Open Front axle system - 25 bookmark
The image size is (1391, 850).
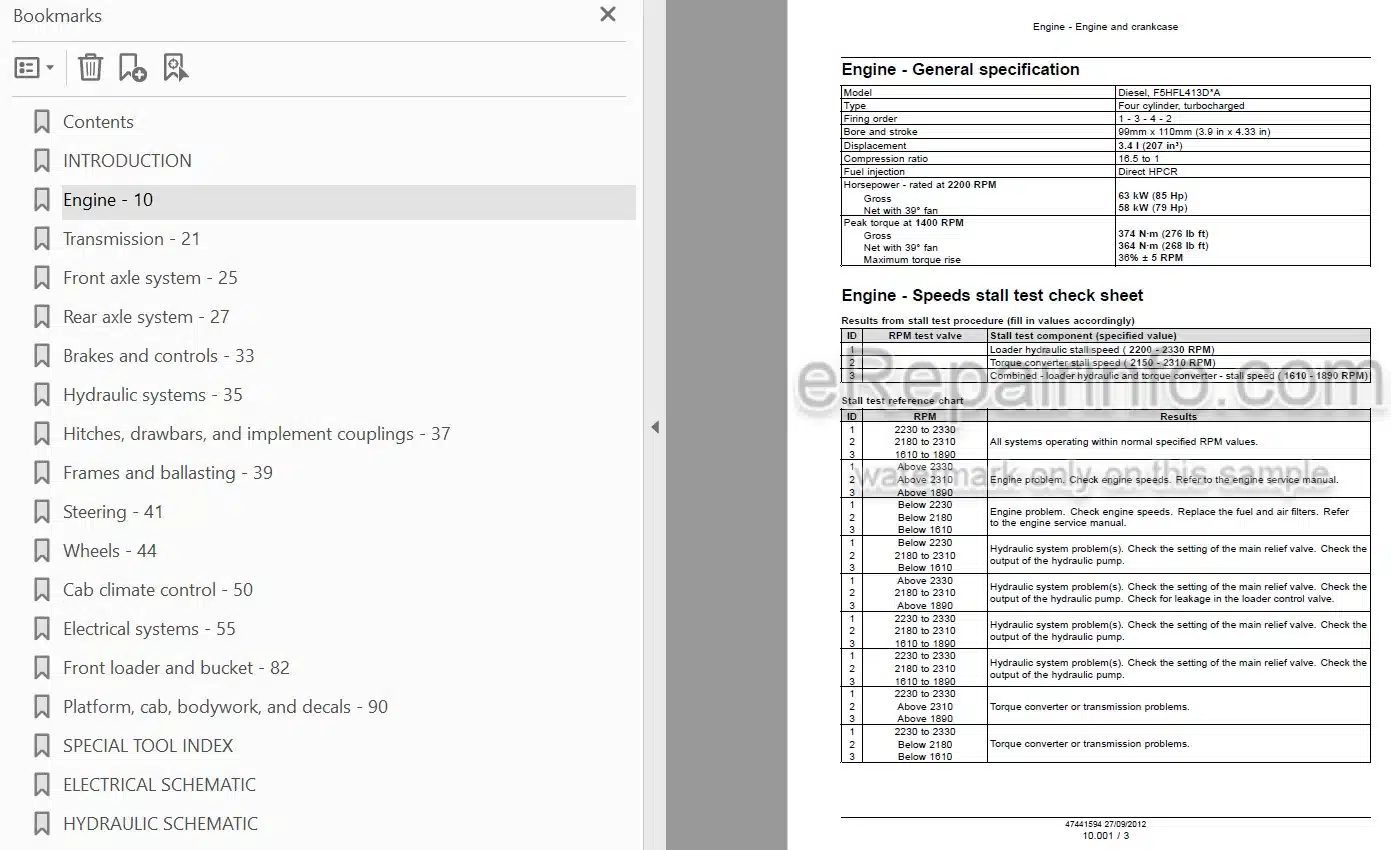pyautogui.click(x=150, y=278)
